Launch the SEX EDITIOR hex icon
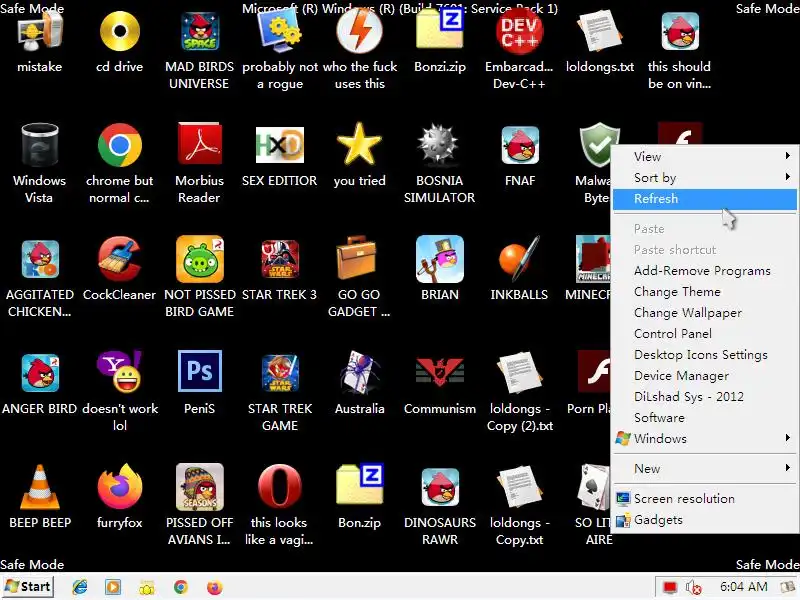 [280, 145]
